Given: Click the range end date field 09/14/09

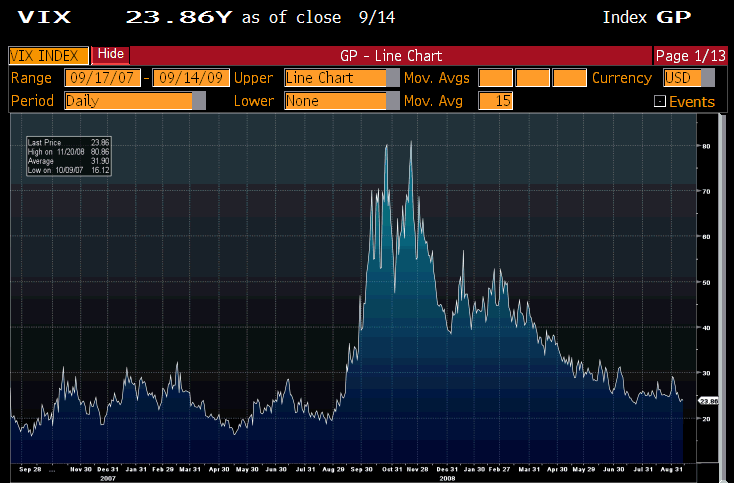Looking at the screenshot, I should coord(189,78).
